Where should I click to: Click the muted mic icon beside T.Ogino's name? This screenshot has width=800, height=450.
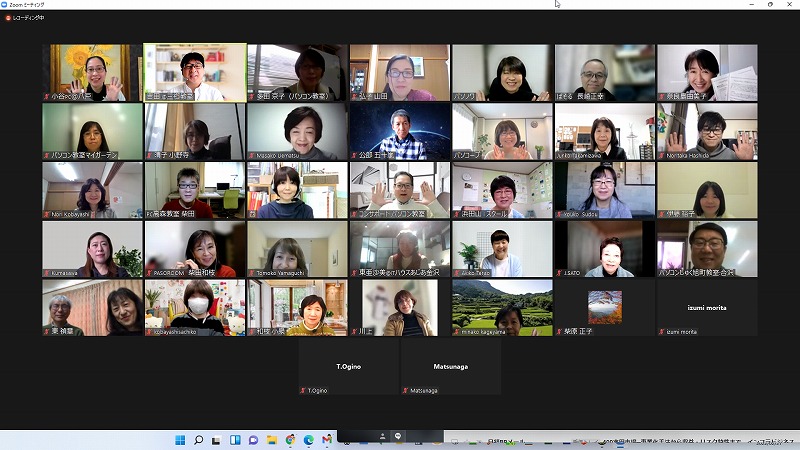(303, 391)
